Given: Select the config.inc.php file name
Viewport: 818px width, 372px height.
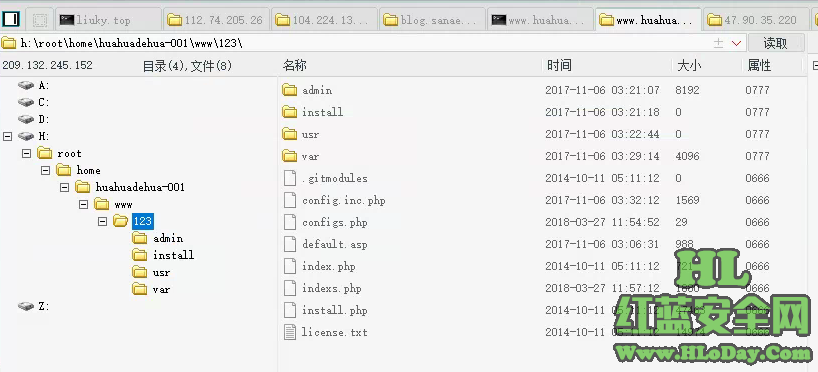Looking at the screenshot, I should (344, 200).
